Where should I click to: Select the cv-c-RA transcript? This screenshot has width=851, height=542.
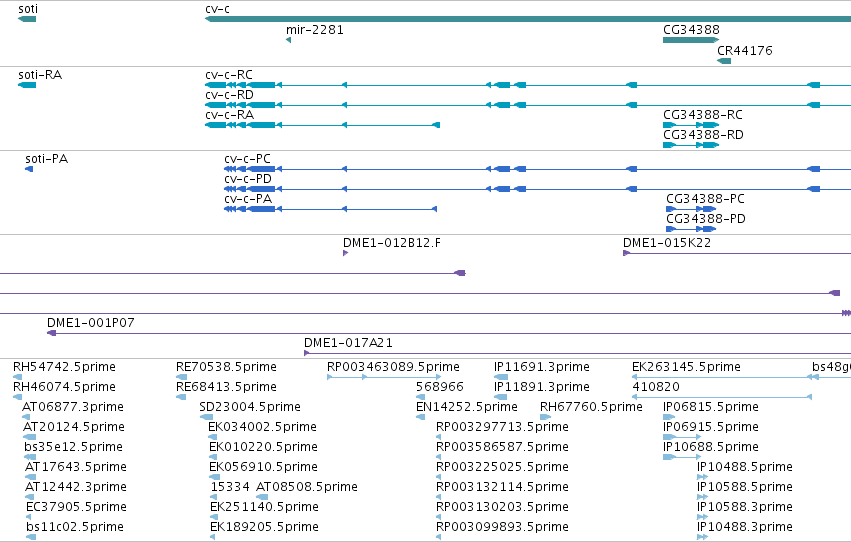point(322,125)
